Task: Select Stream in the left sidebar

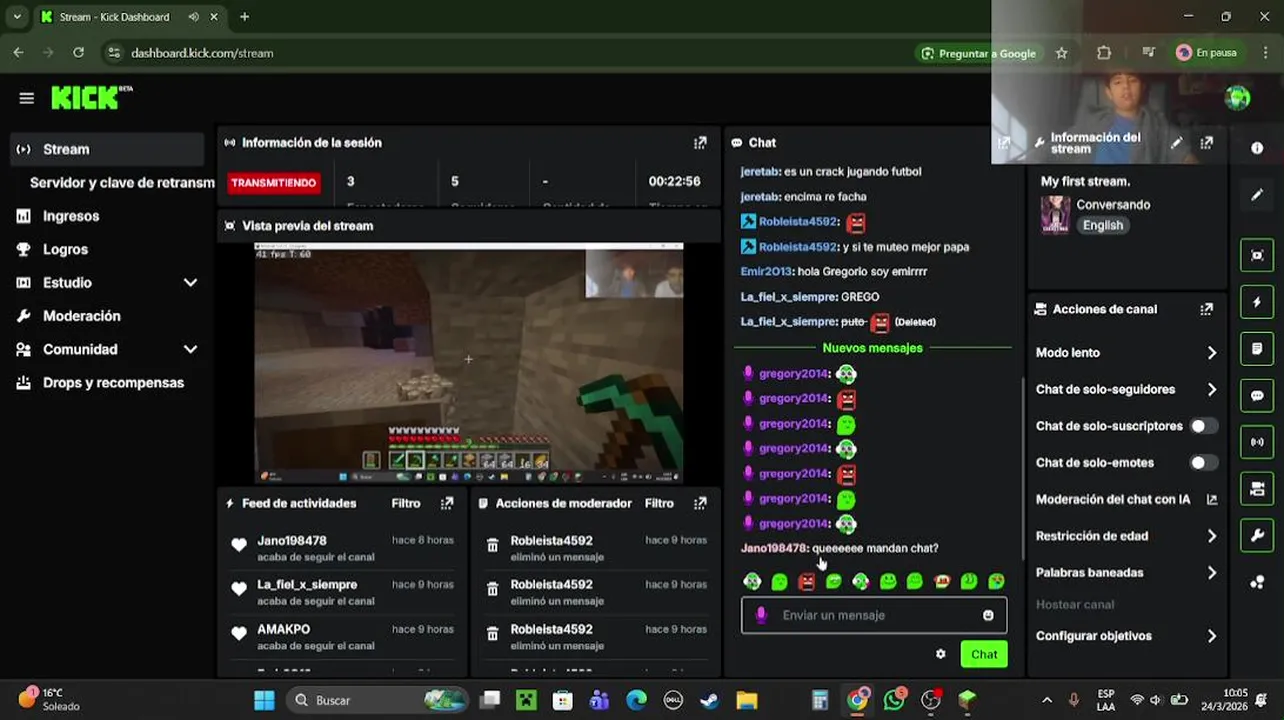Action: (x=106, y=149)
